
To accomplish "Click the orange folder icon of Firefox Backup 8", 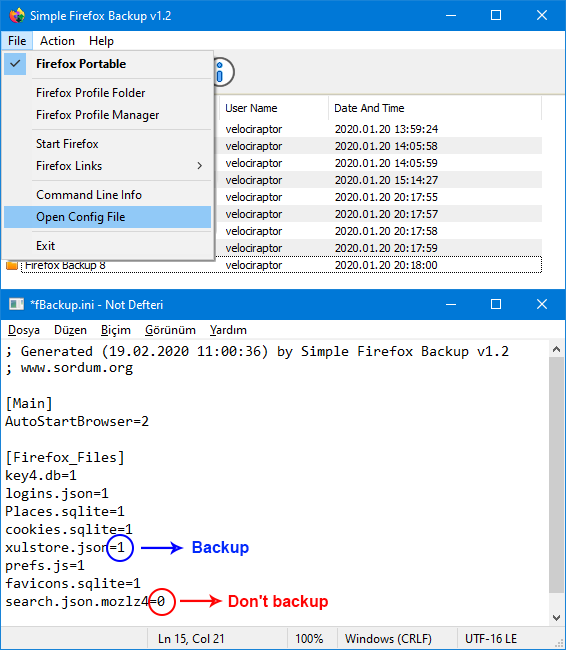I will pyautogui.click(x=12, y=265).
